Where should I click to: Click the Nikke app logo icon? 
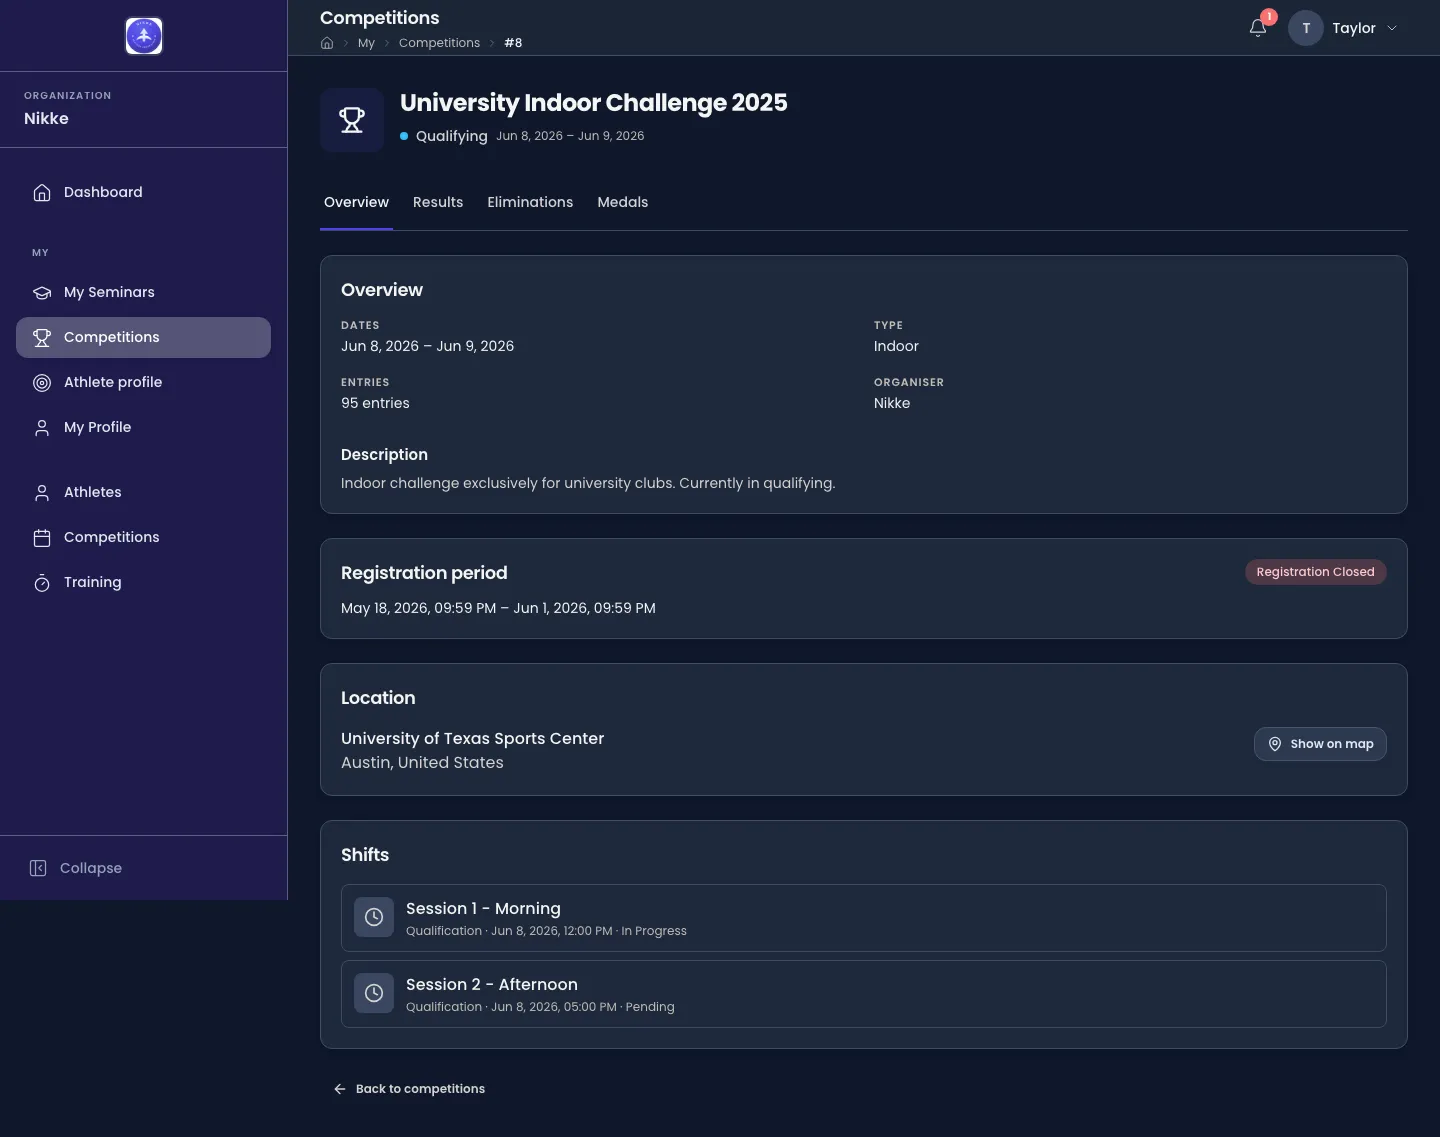[x=144, y=36]
